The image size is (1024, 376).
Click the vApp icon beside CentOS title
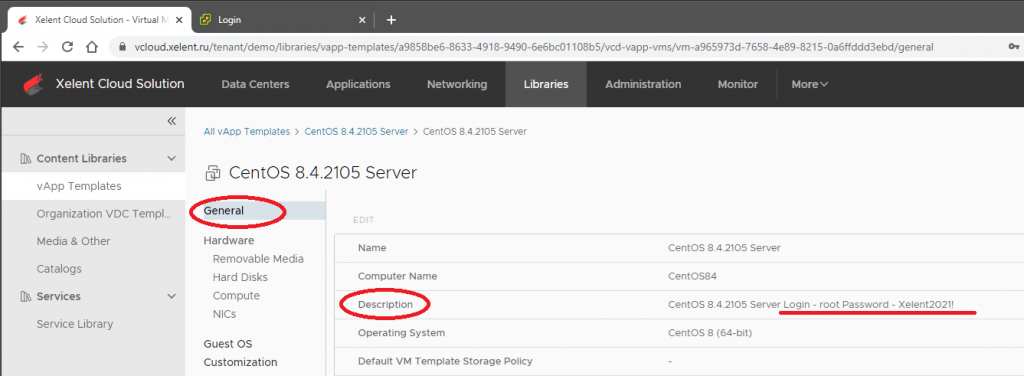[x=213, y=173]
